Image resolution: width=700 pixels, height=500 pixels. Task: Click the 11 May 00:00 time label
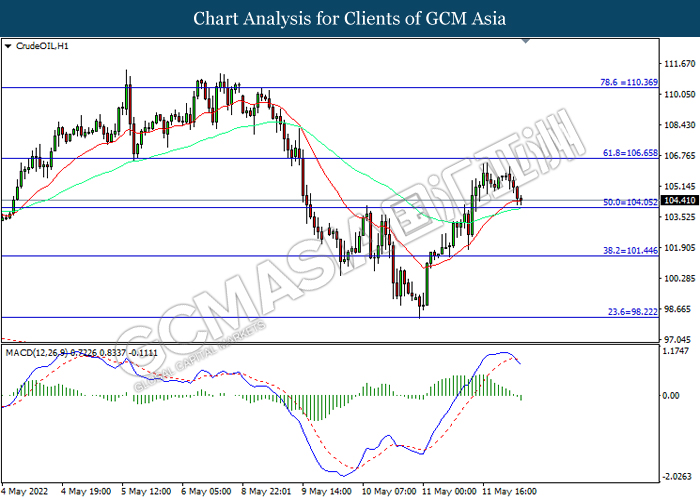[449, 492]
